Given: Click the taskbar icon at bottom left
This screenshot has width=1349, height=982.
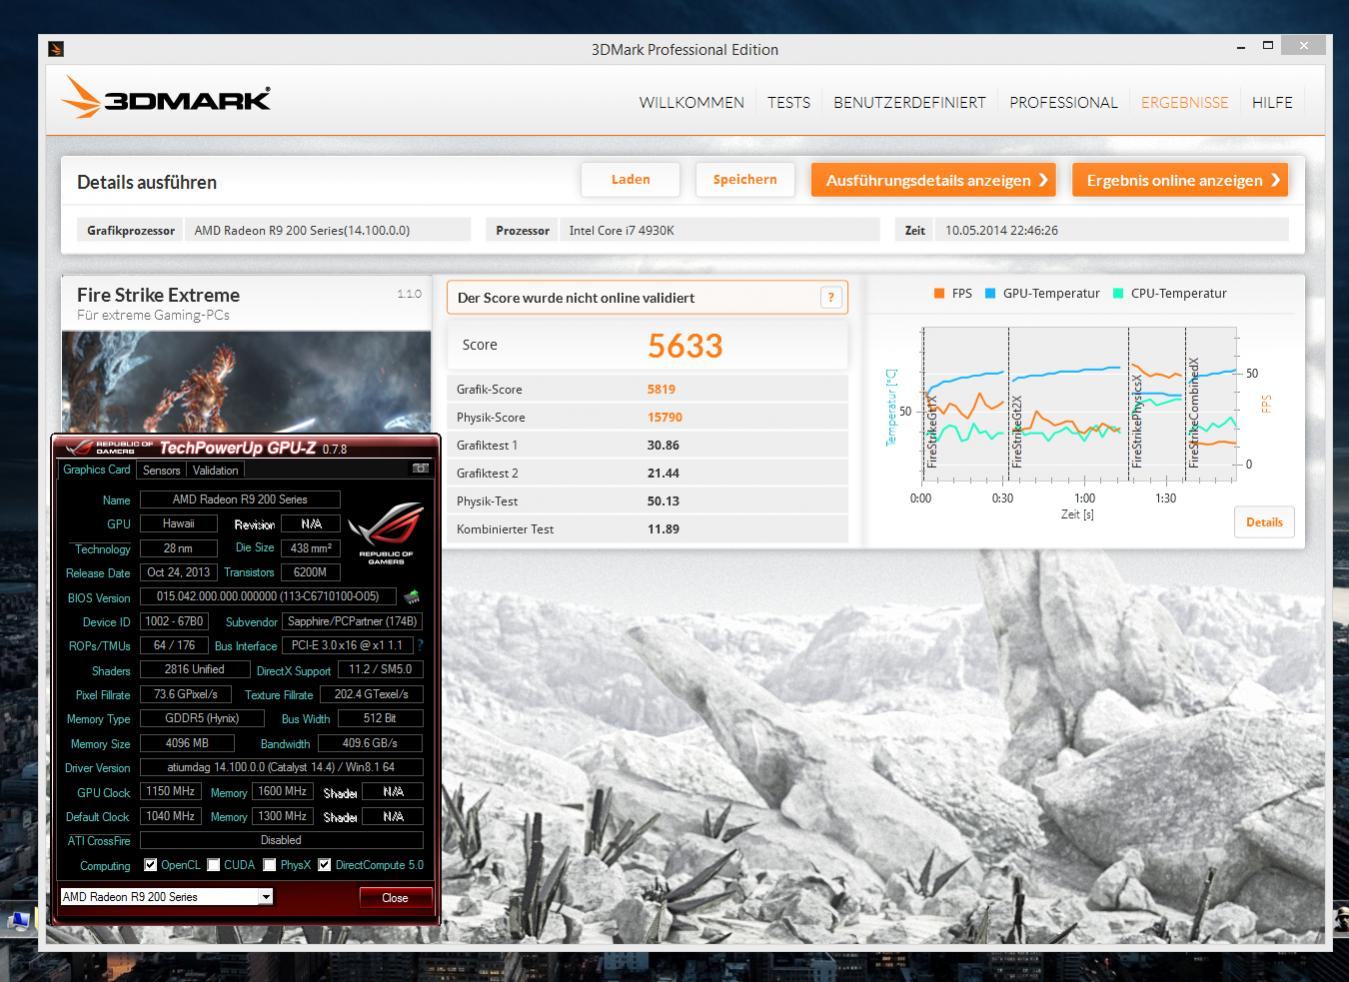Looking at the screenshot, I should (x=19, y=921).
